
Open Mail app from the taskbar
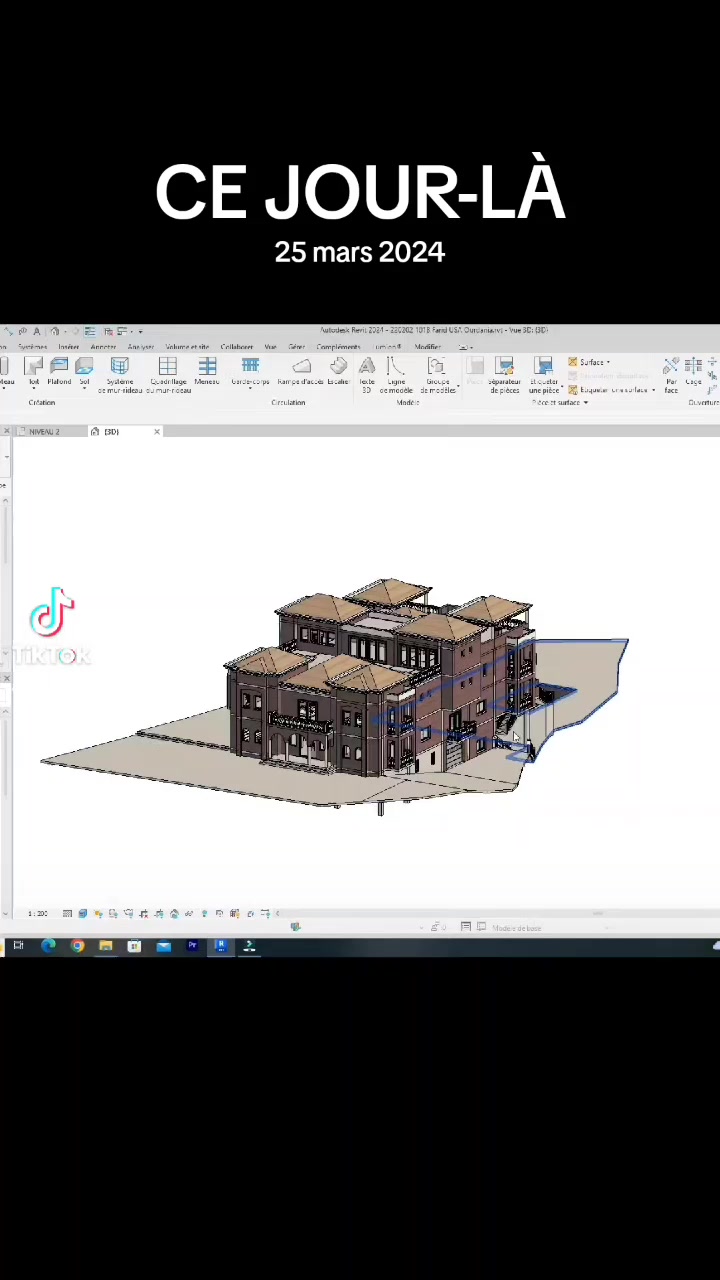[163, 946]
